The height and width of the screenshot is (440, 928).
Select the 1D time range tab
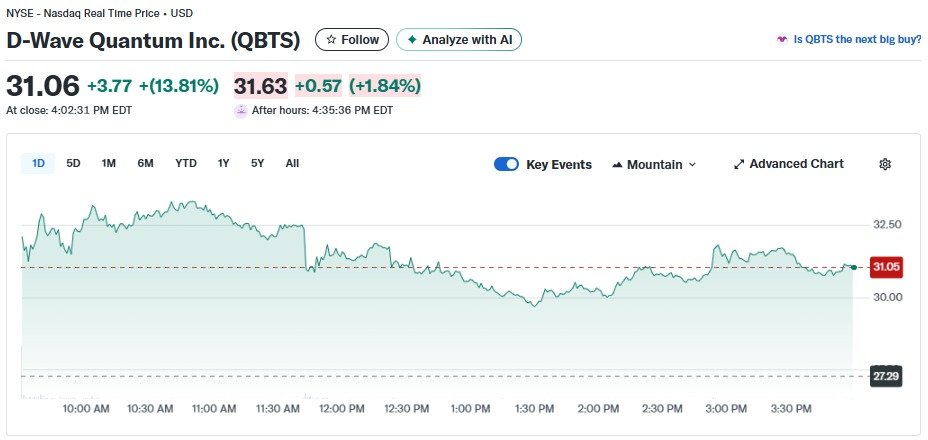pyautogui.click(x=38, y=163)
